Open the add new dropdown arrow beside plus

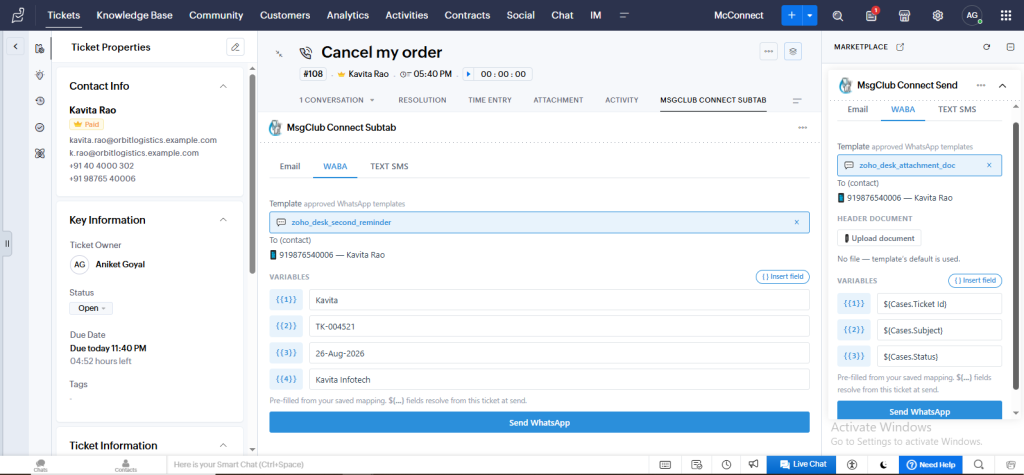coord(810,16)
